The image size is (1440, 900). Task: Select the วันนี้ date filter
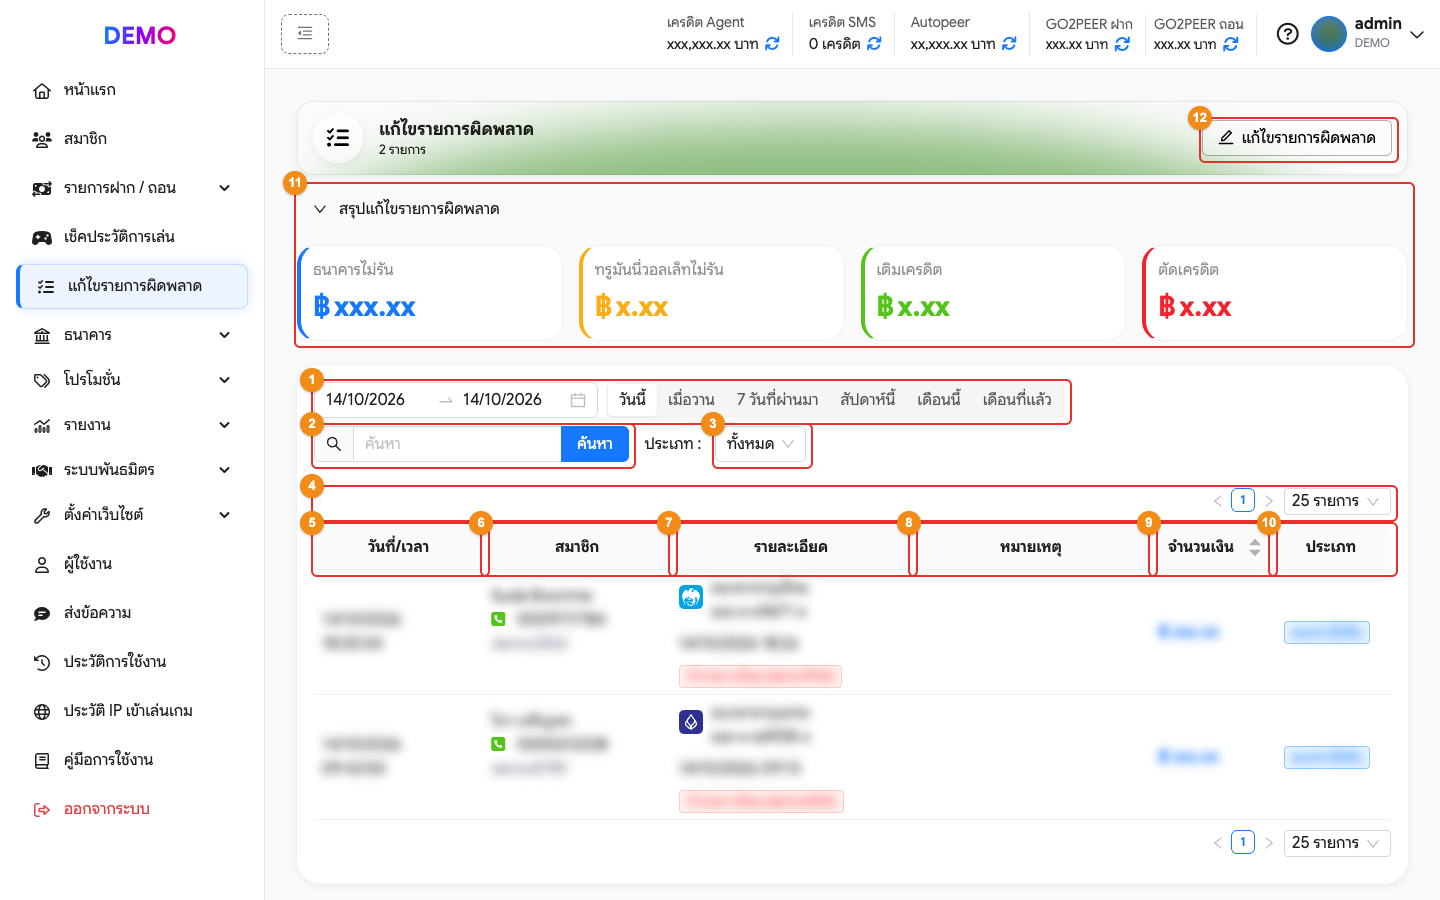[x=632, y=400]
